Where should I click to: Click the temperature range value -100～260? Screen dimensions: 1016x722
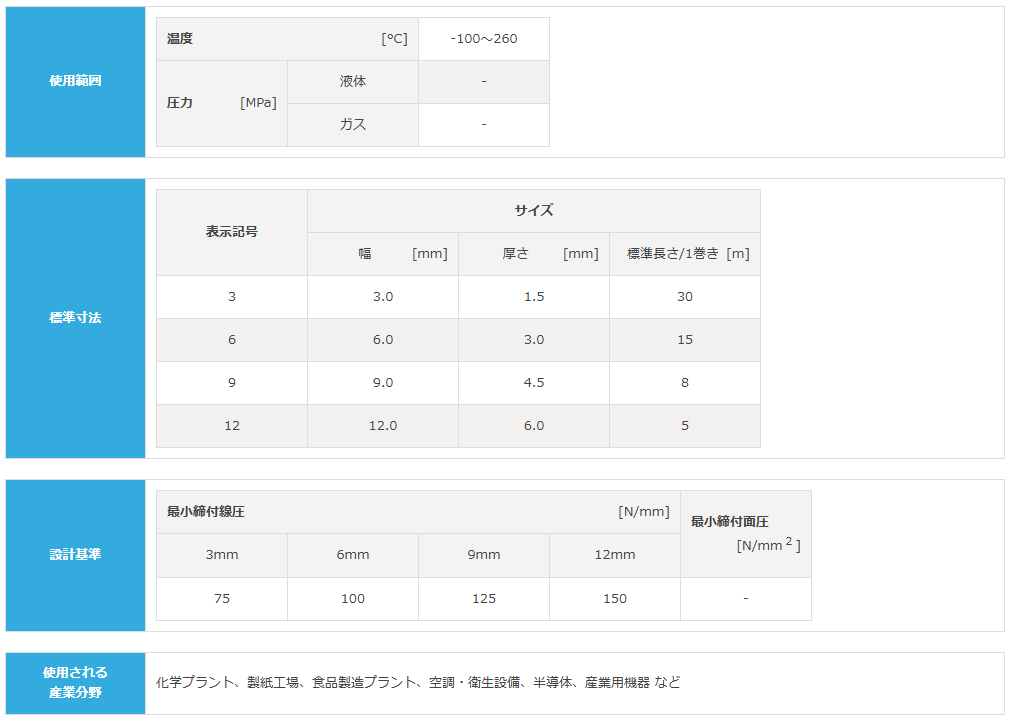click(484, 39)
